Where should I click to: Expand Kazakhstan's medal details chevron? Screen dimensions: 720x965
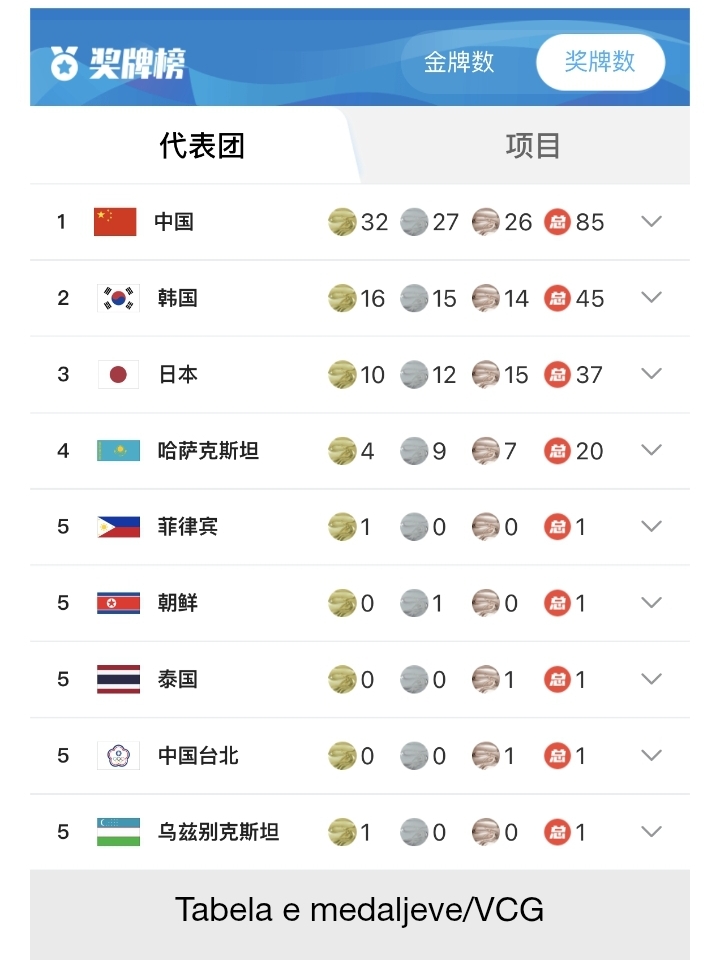coord(652,450)
